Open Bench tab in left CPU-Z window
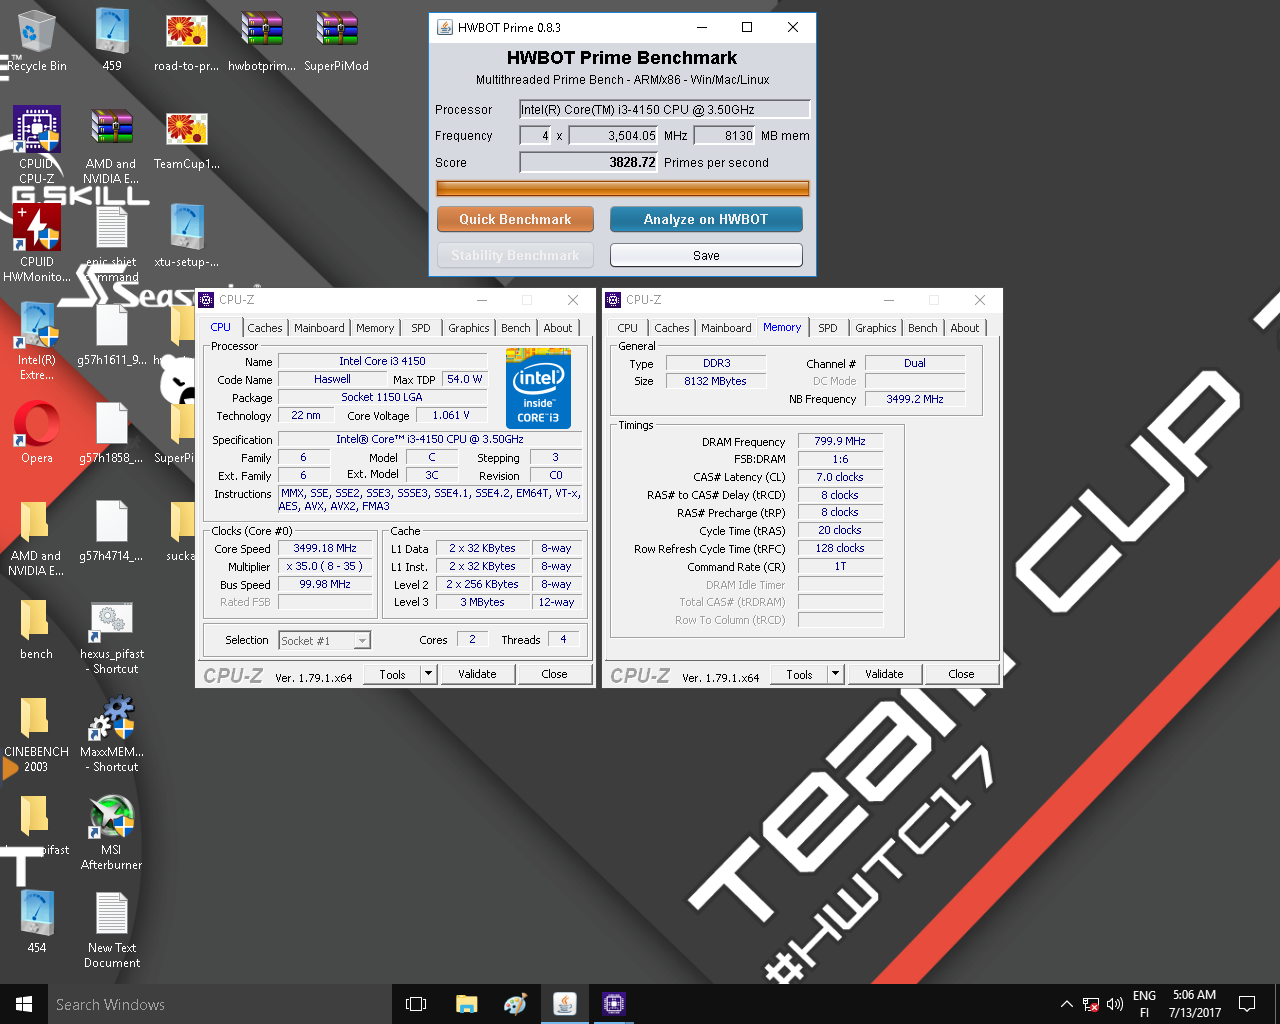The image size is (1280, 1024). click(x=516, y=328)
